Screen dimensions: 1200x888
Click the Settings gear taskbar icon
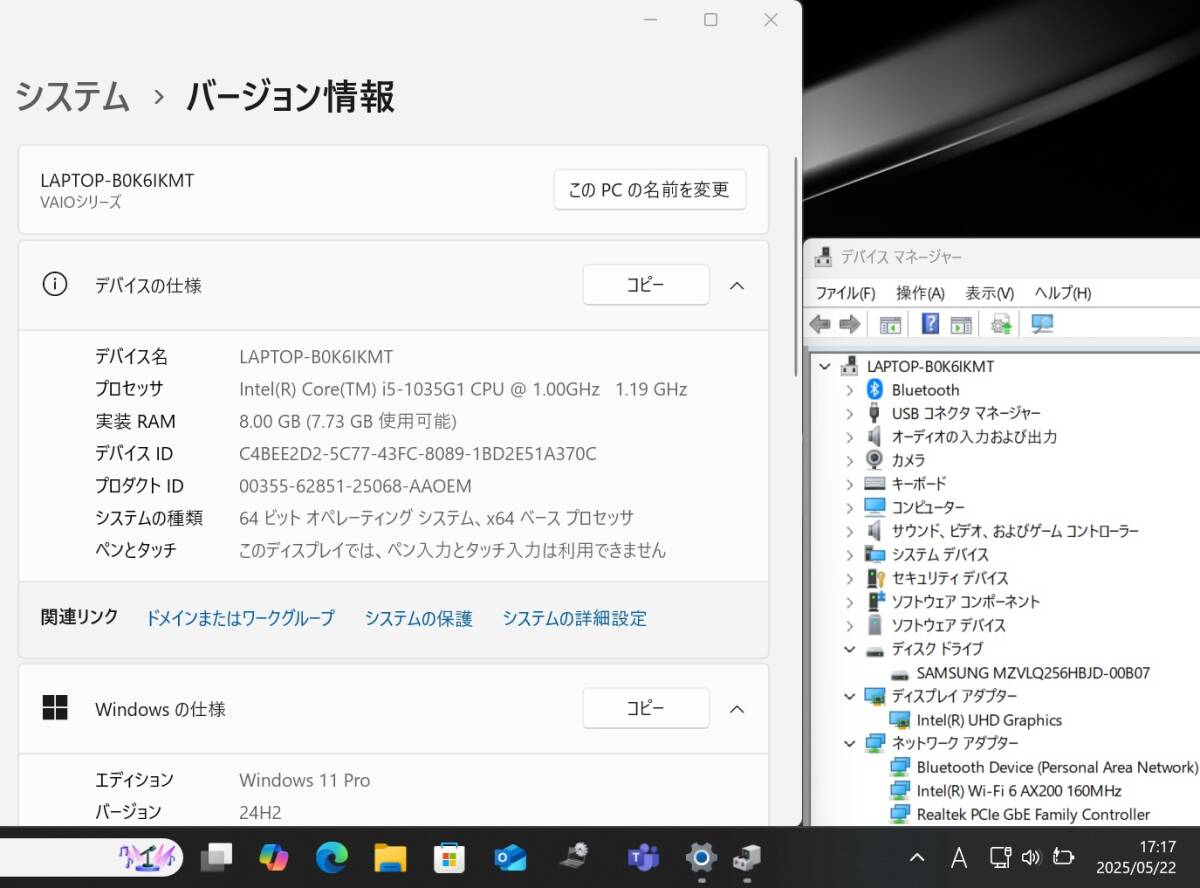[x=701, y=857]
